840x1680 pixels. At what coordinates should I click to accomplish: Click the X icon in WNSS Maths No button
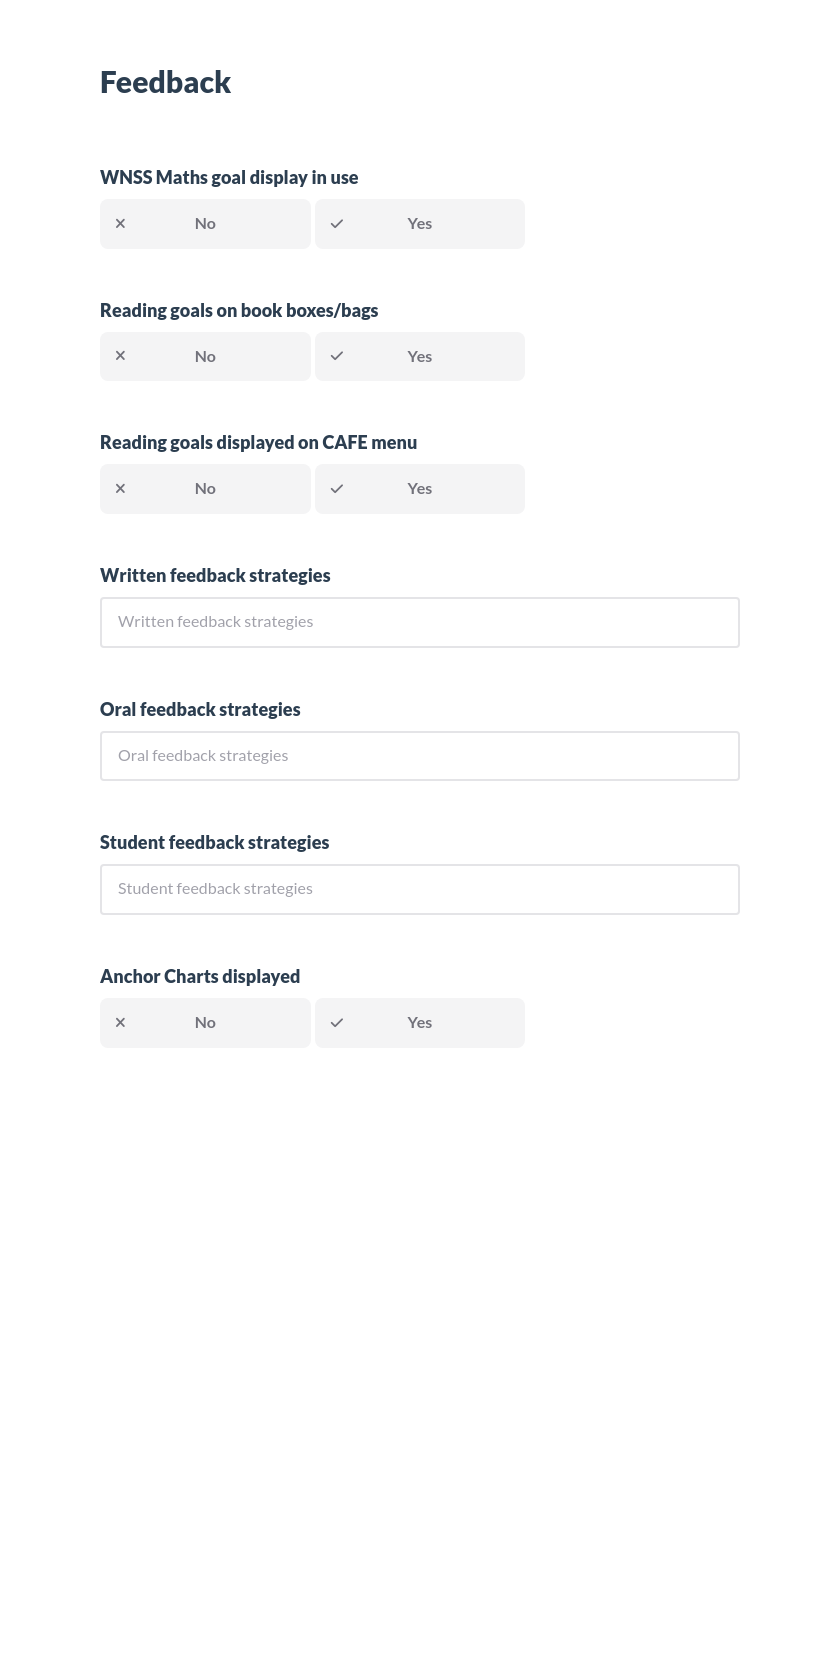click(120, 223)
